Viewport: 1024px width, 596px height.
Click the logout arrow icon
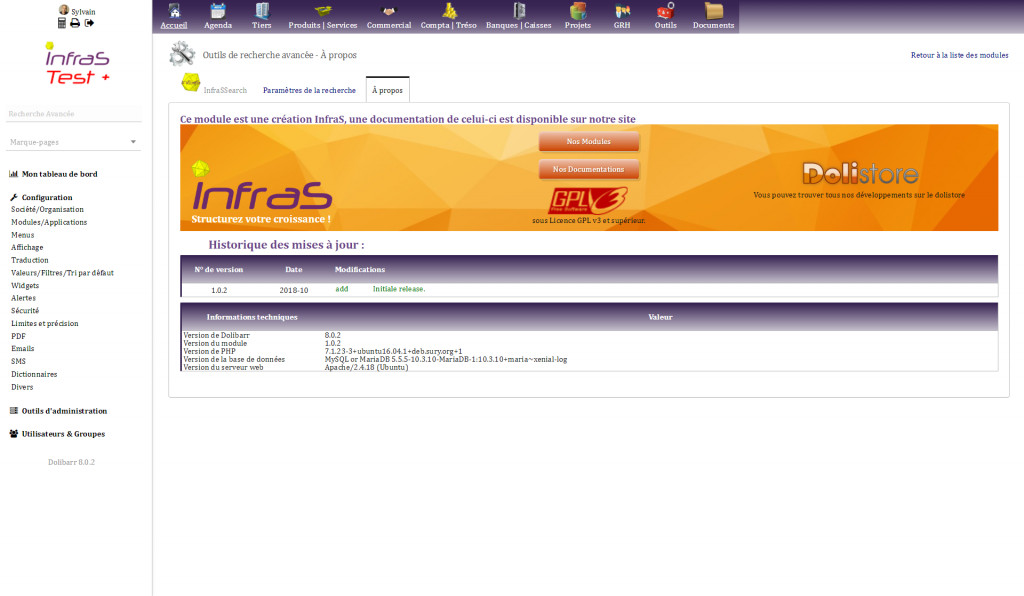coord(89,23)
